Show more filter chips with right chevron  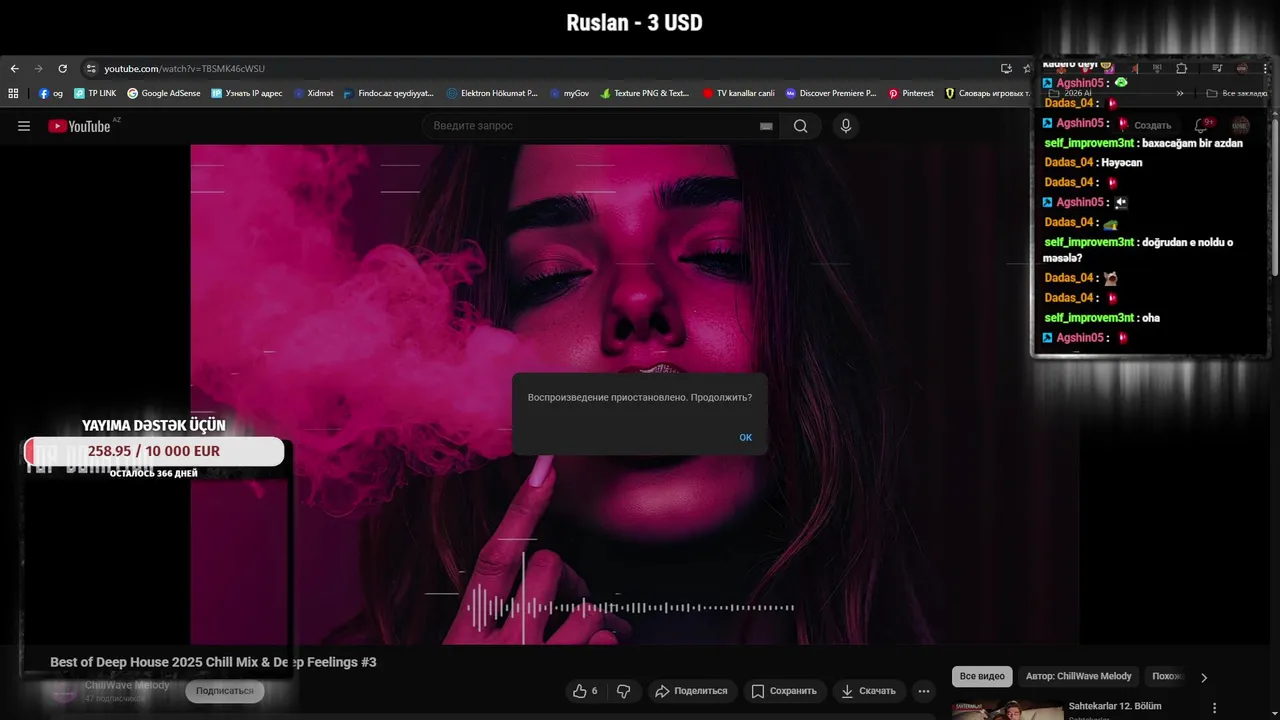(1203, 677)
